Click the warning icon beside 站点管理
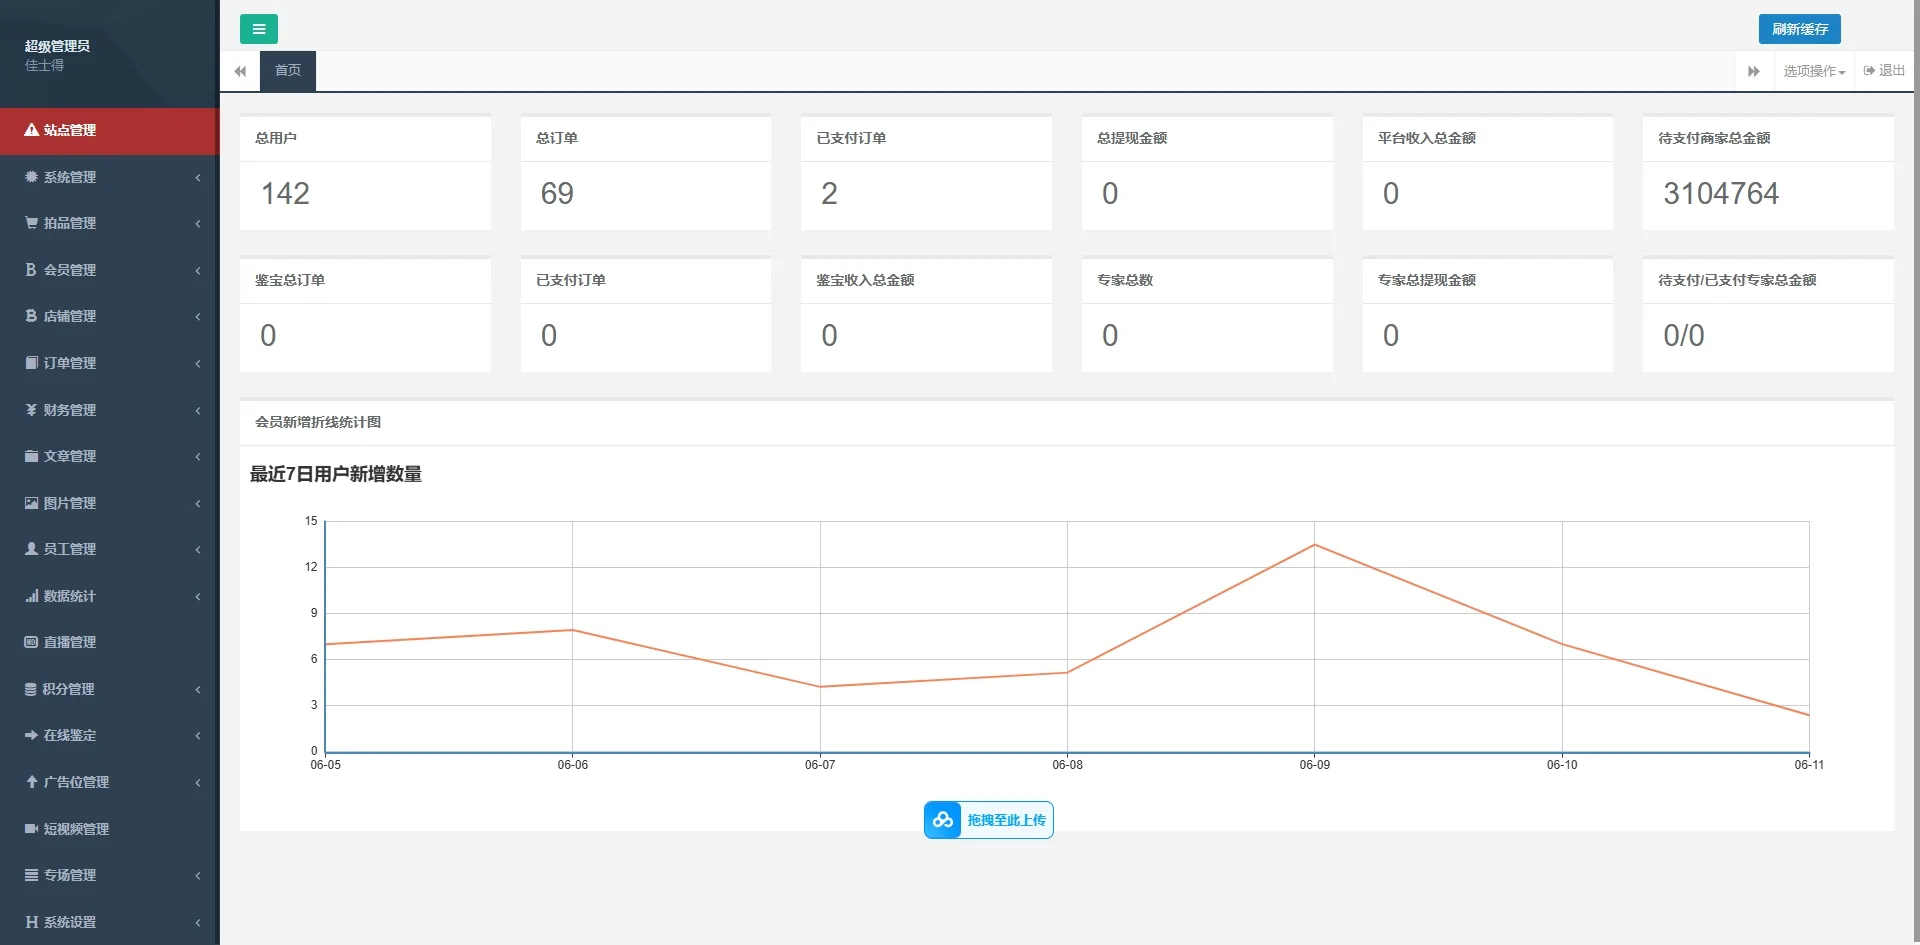 pyautogui.click(x=31, y=130)
